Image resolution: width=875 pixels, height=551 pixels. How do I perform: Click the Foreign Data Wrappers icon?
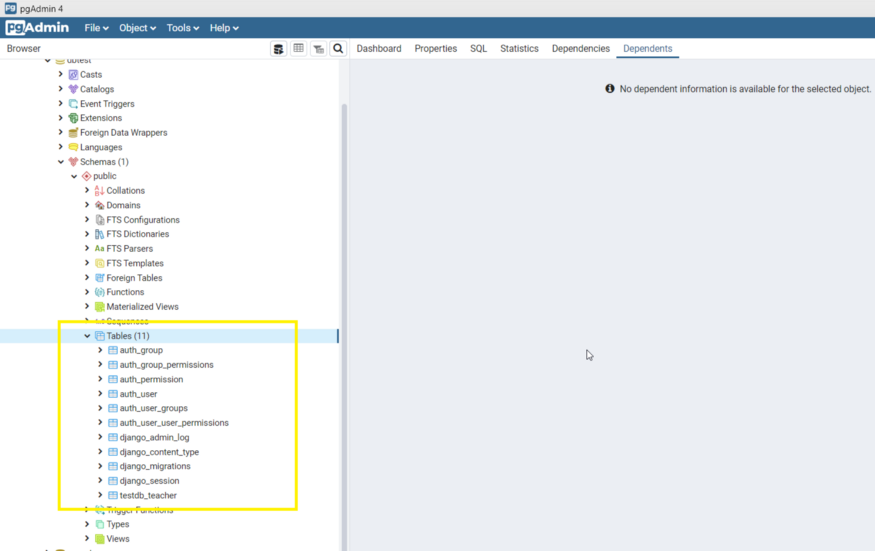73,132
